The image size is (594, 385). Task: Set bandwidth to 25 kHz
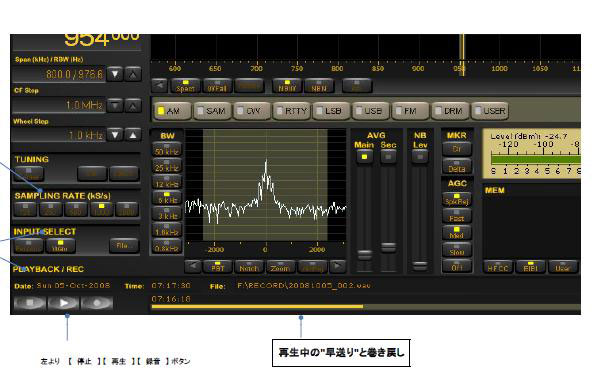pos(167,166)
